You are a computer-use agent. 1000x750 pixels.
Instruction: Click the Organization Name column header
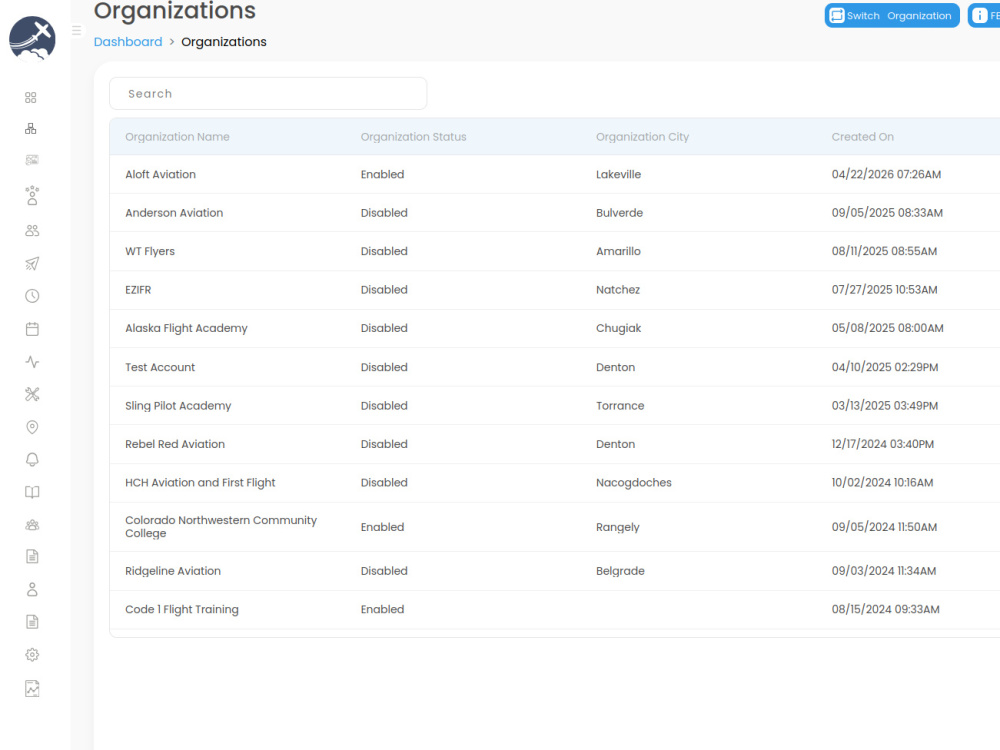pos(177,136)
